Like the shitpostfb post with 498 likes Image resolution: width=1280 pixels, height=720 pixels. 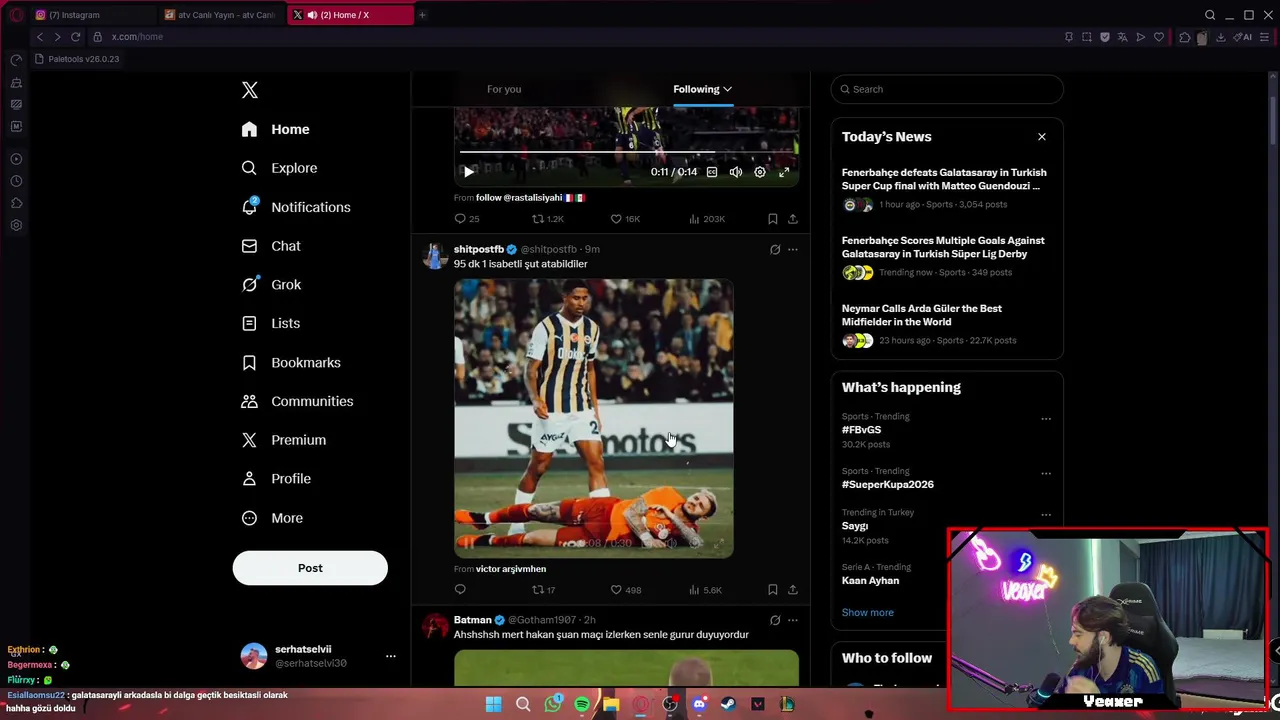pos(626,590)
